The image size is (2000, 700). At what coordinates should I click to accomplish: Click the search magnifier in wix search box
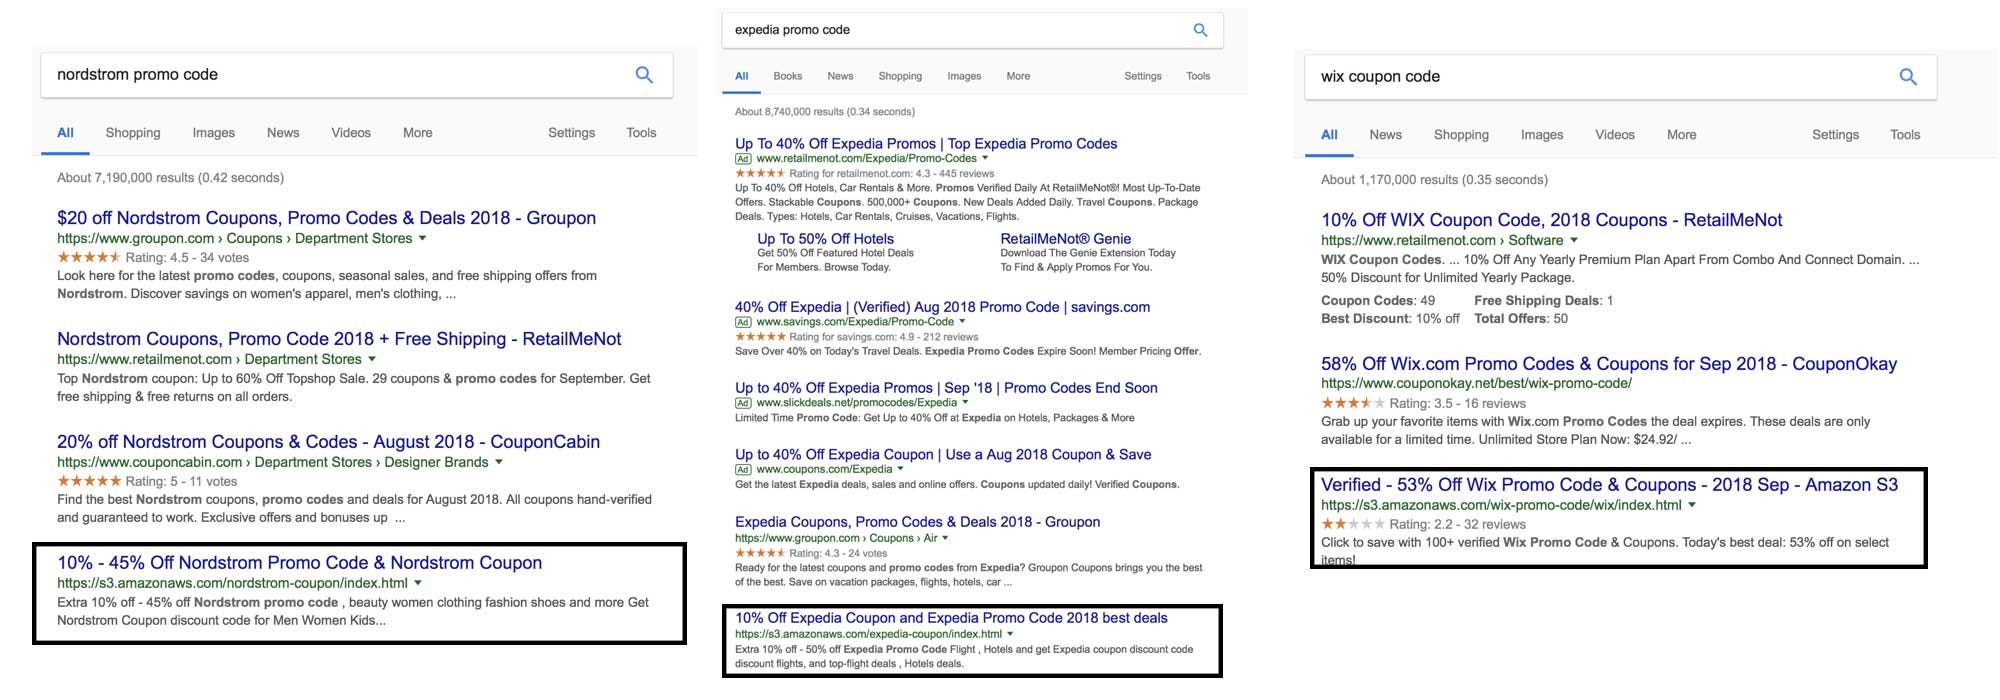coord(1908,76)
